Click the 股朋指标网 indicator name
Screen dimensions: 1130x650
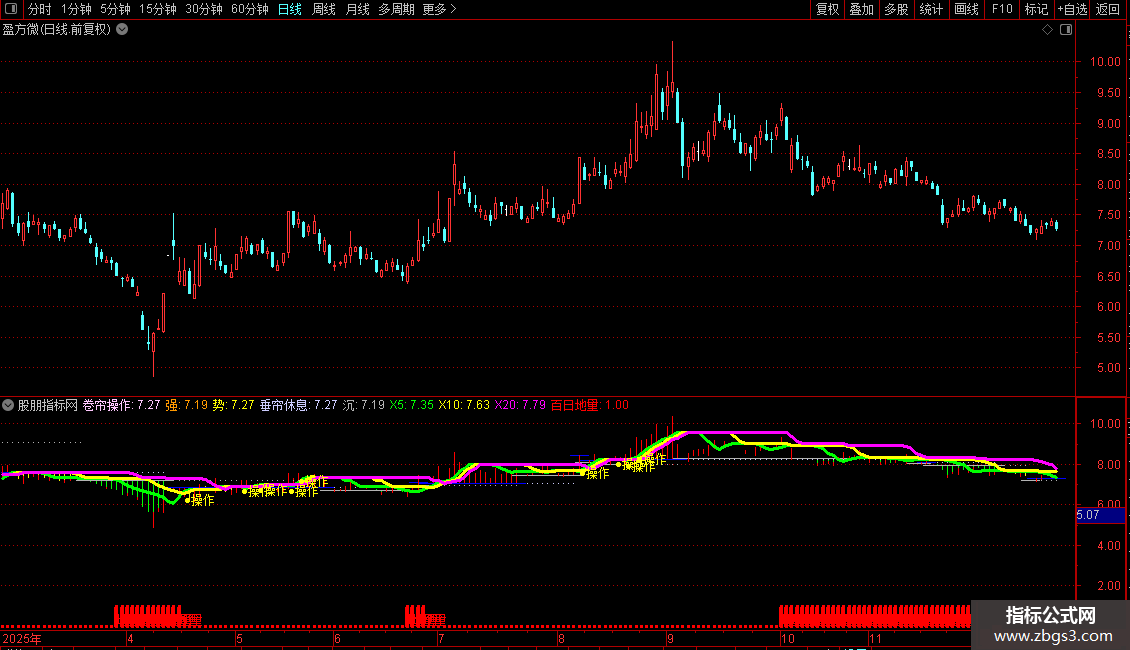(x=48, y=405)
